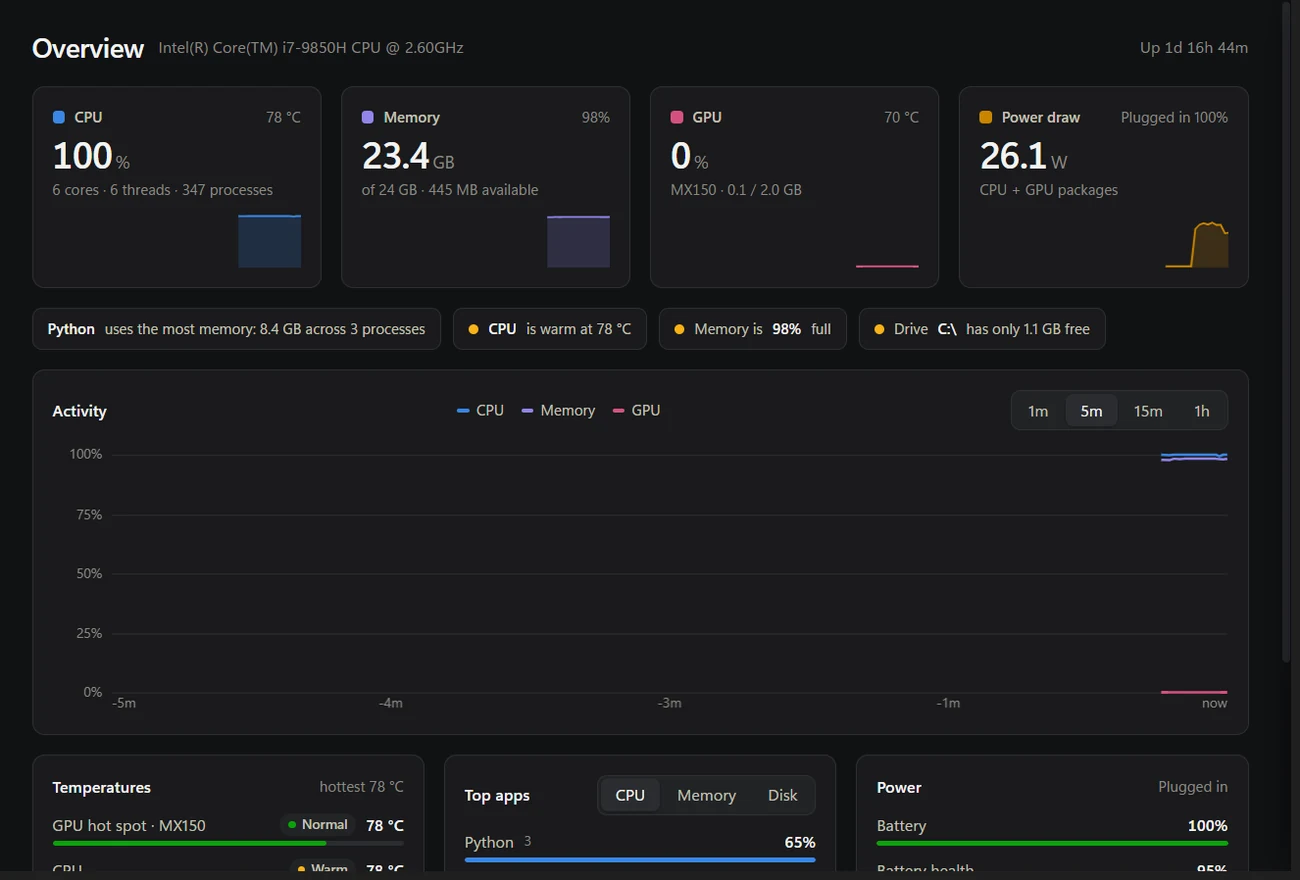Click the purple Memory card icon

[368, 117]
